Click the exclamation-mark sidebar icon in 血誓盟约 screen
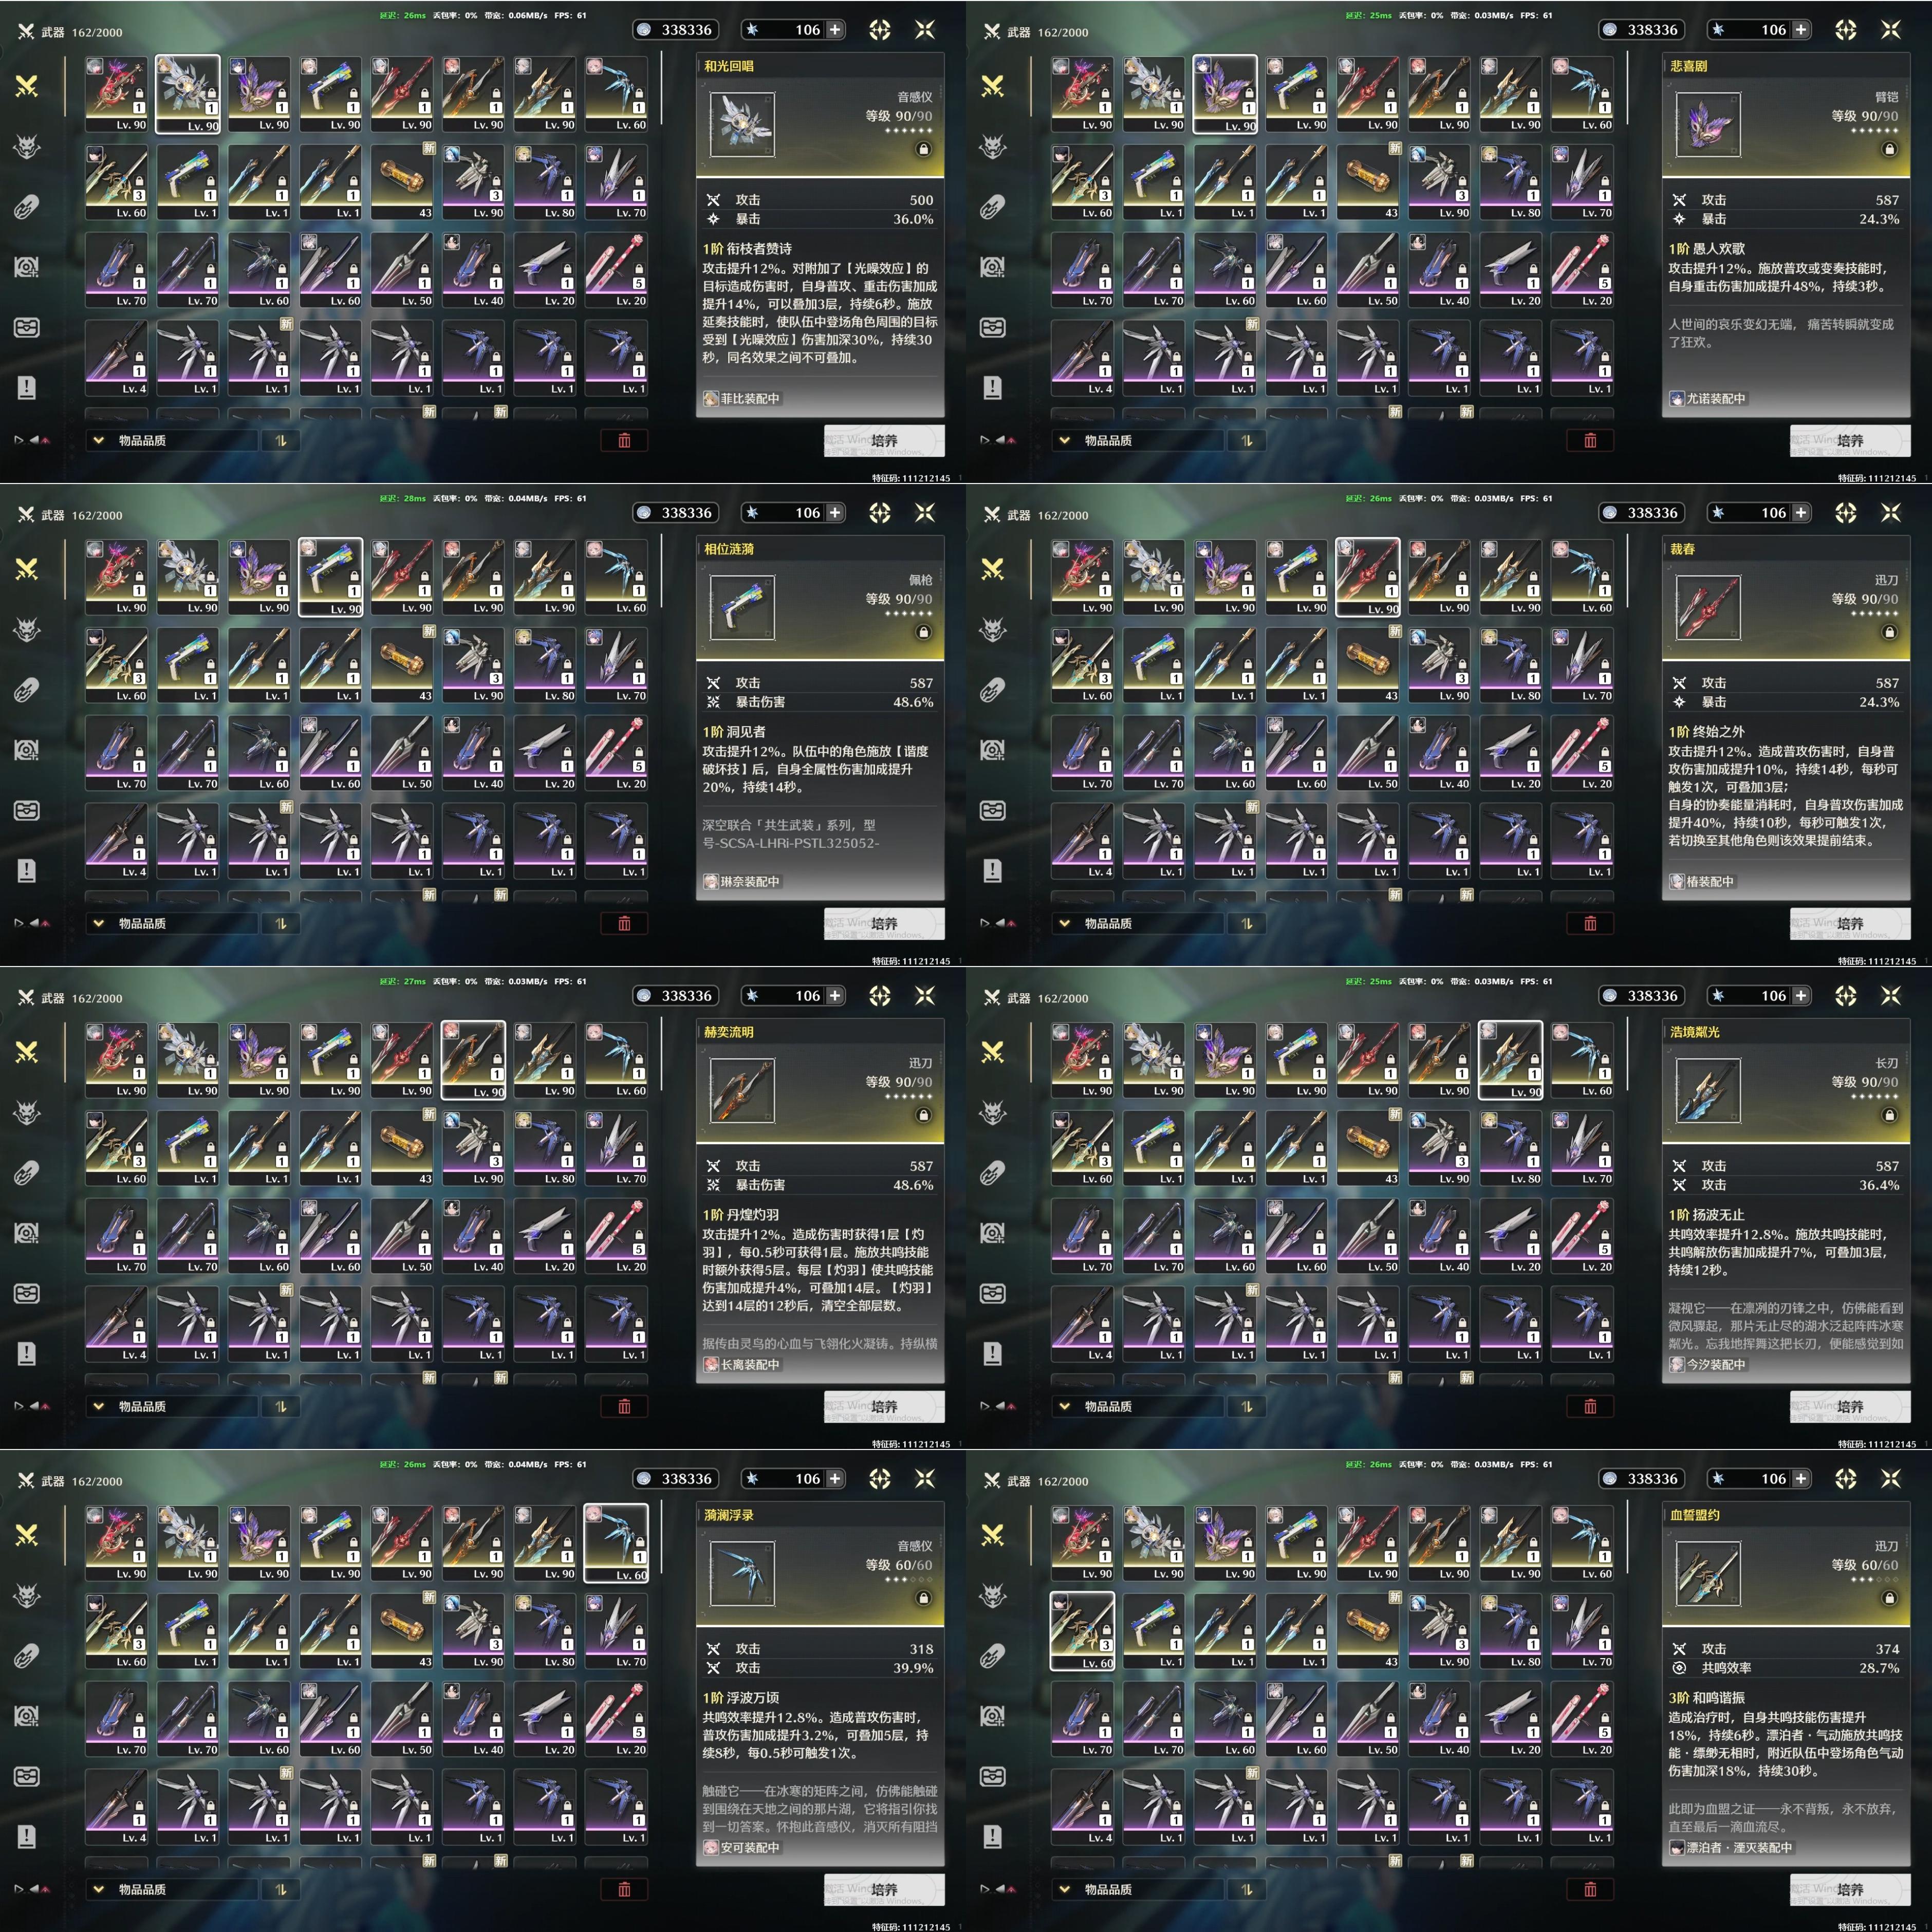 click(x=993, y=1836)
